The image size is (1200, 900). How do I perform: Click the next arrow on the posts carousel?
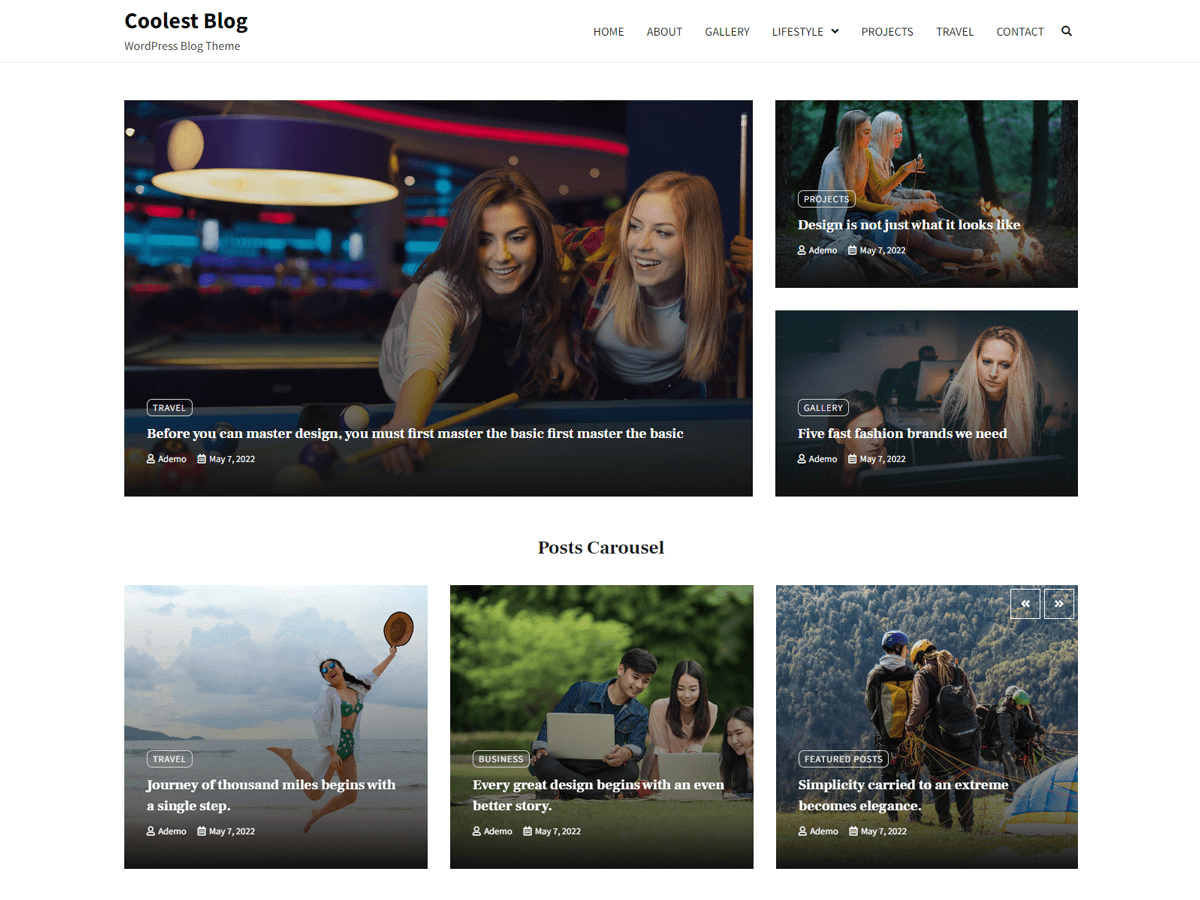pos(1058,603)
